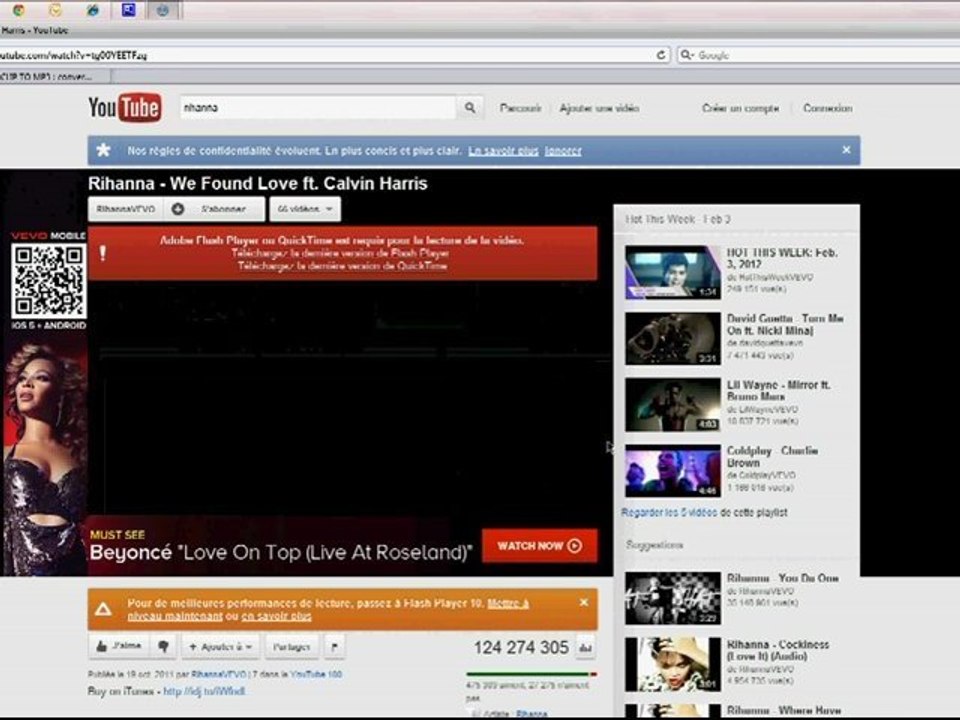Select the CLIP TO MP3 converter tab
The width and height of the screenshot is (960, 720).
click(55, 77)
